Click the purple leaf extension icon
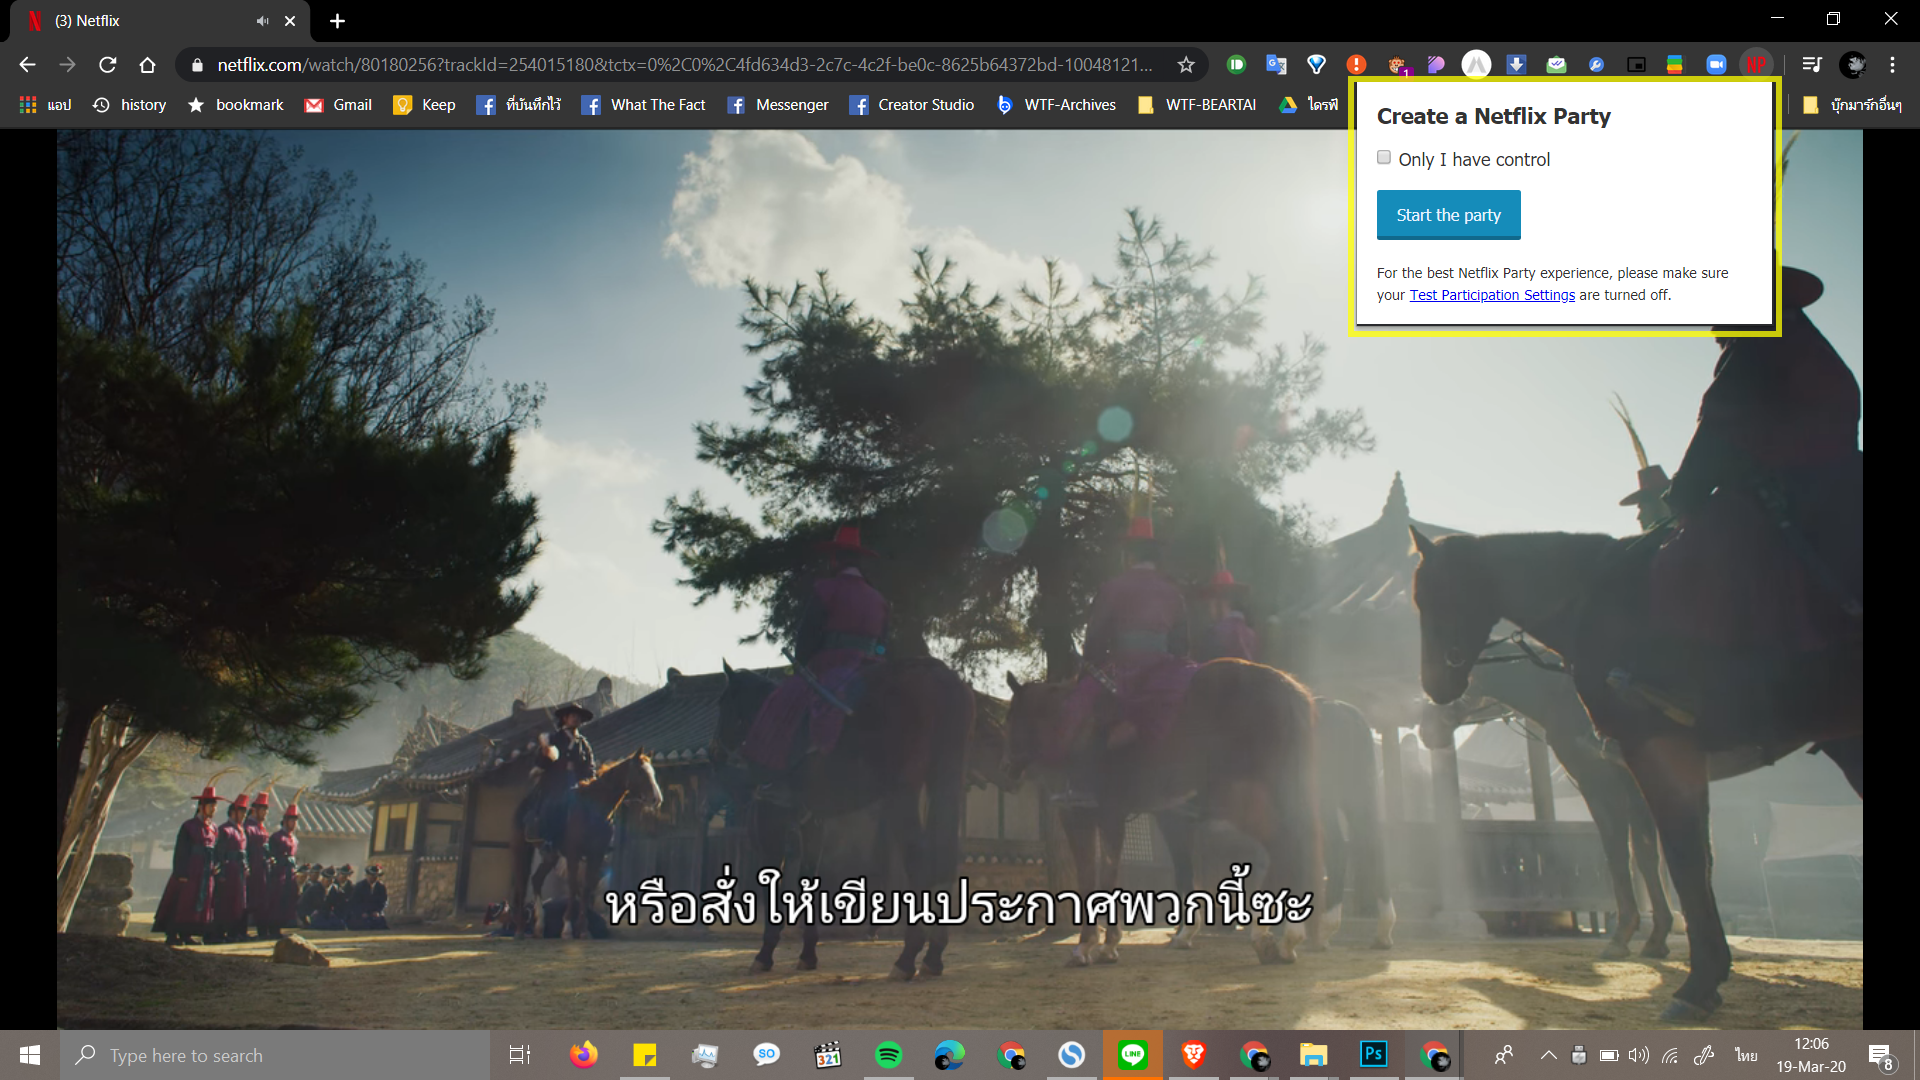 (x=1436, y=65)
